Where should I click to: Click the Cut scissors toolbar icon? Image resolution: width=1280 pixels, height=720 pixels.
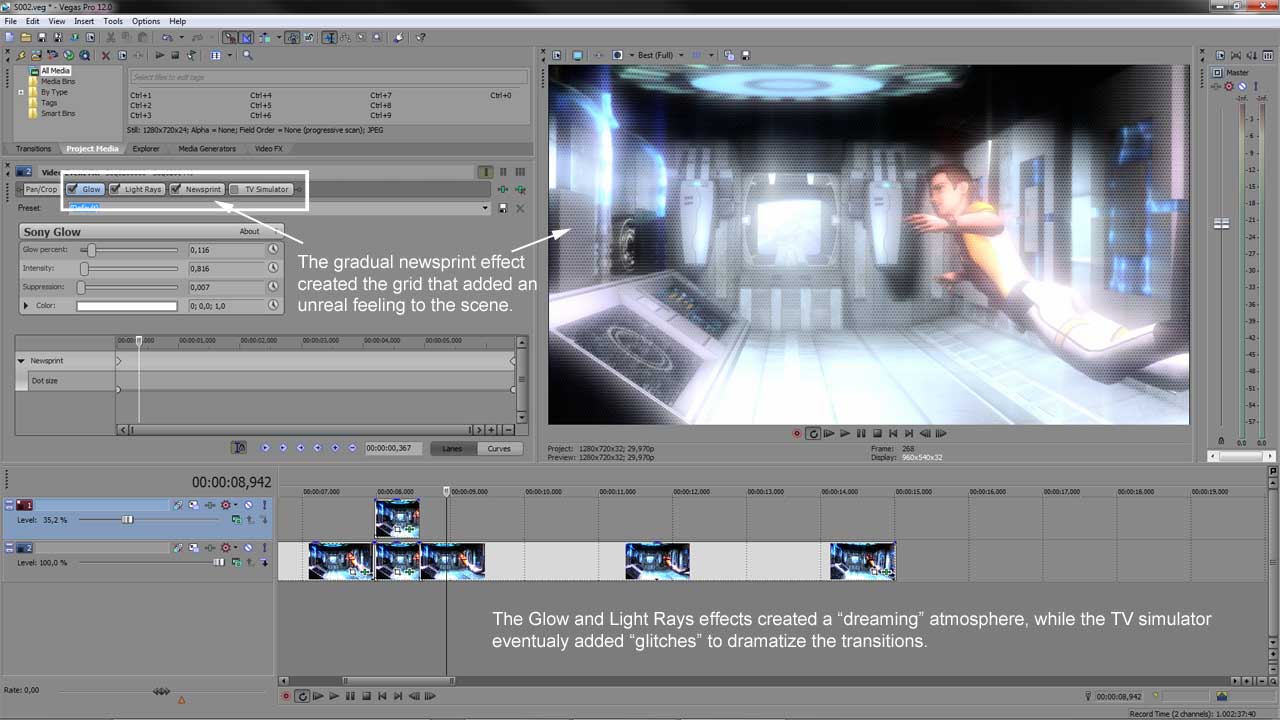(110, 37)
